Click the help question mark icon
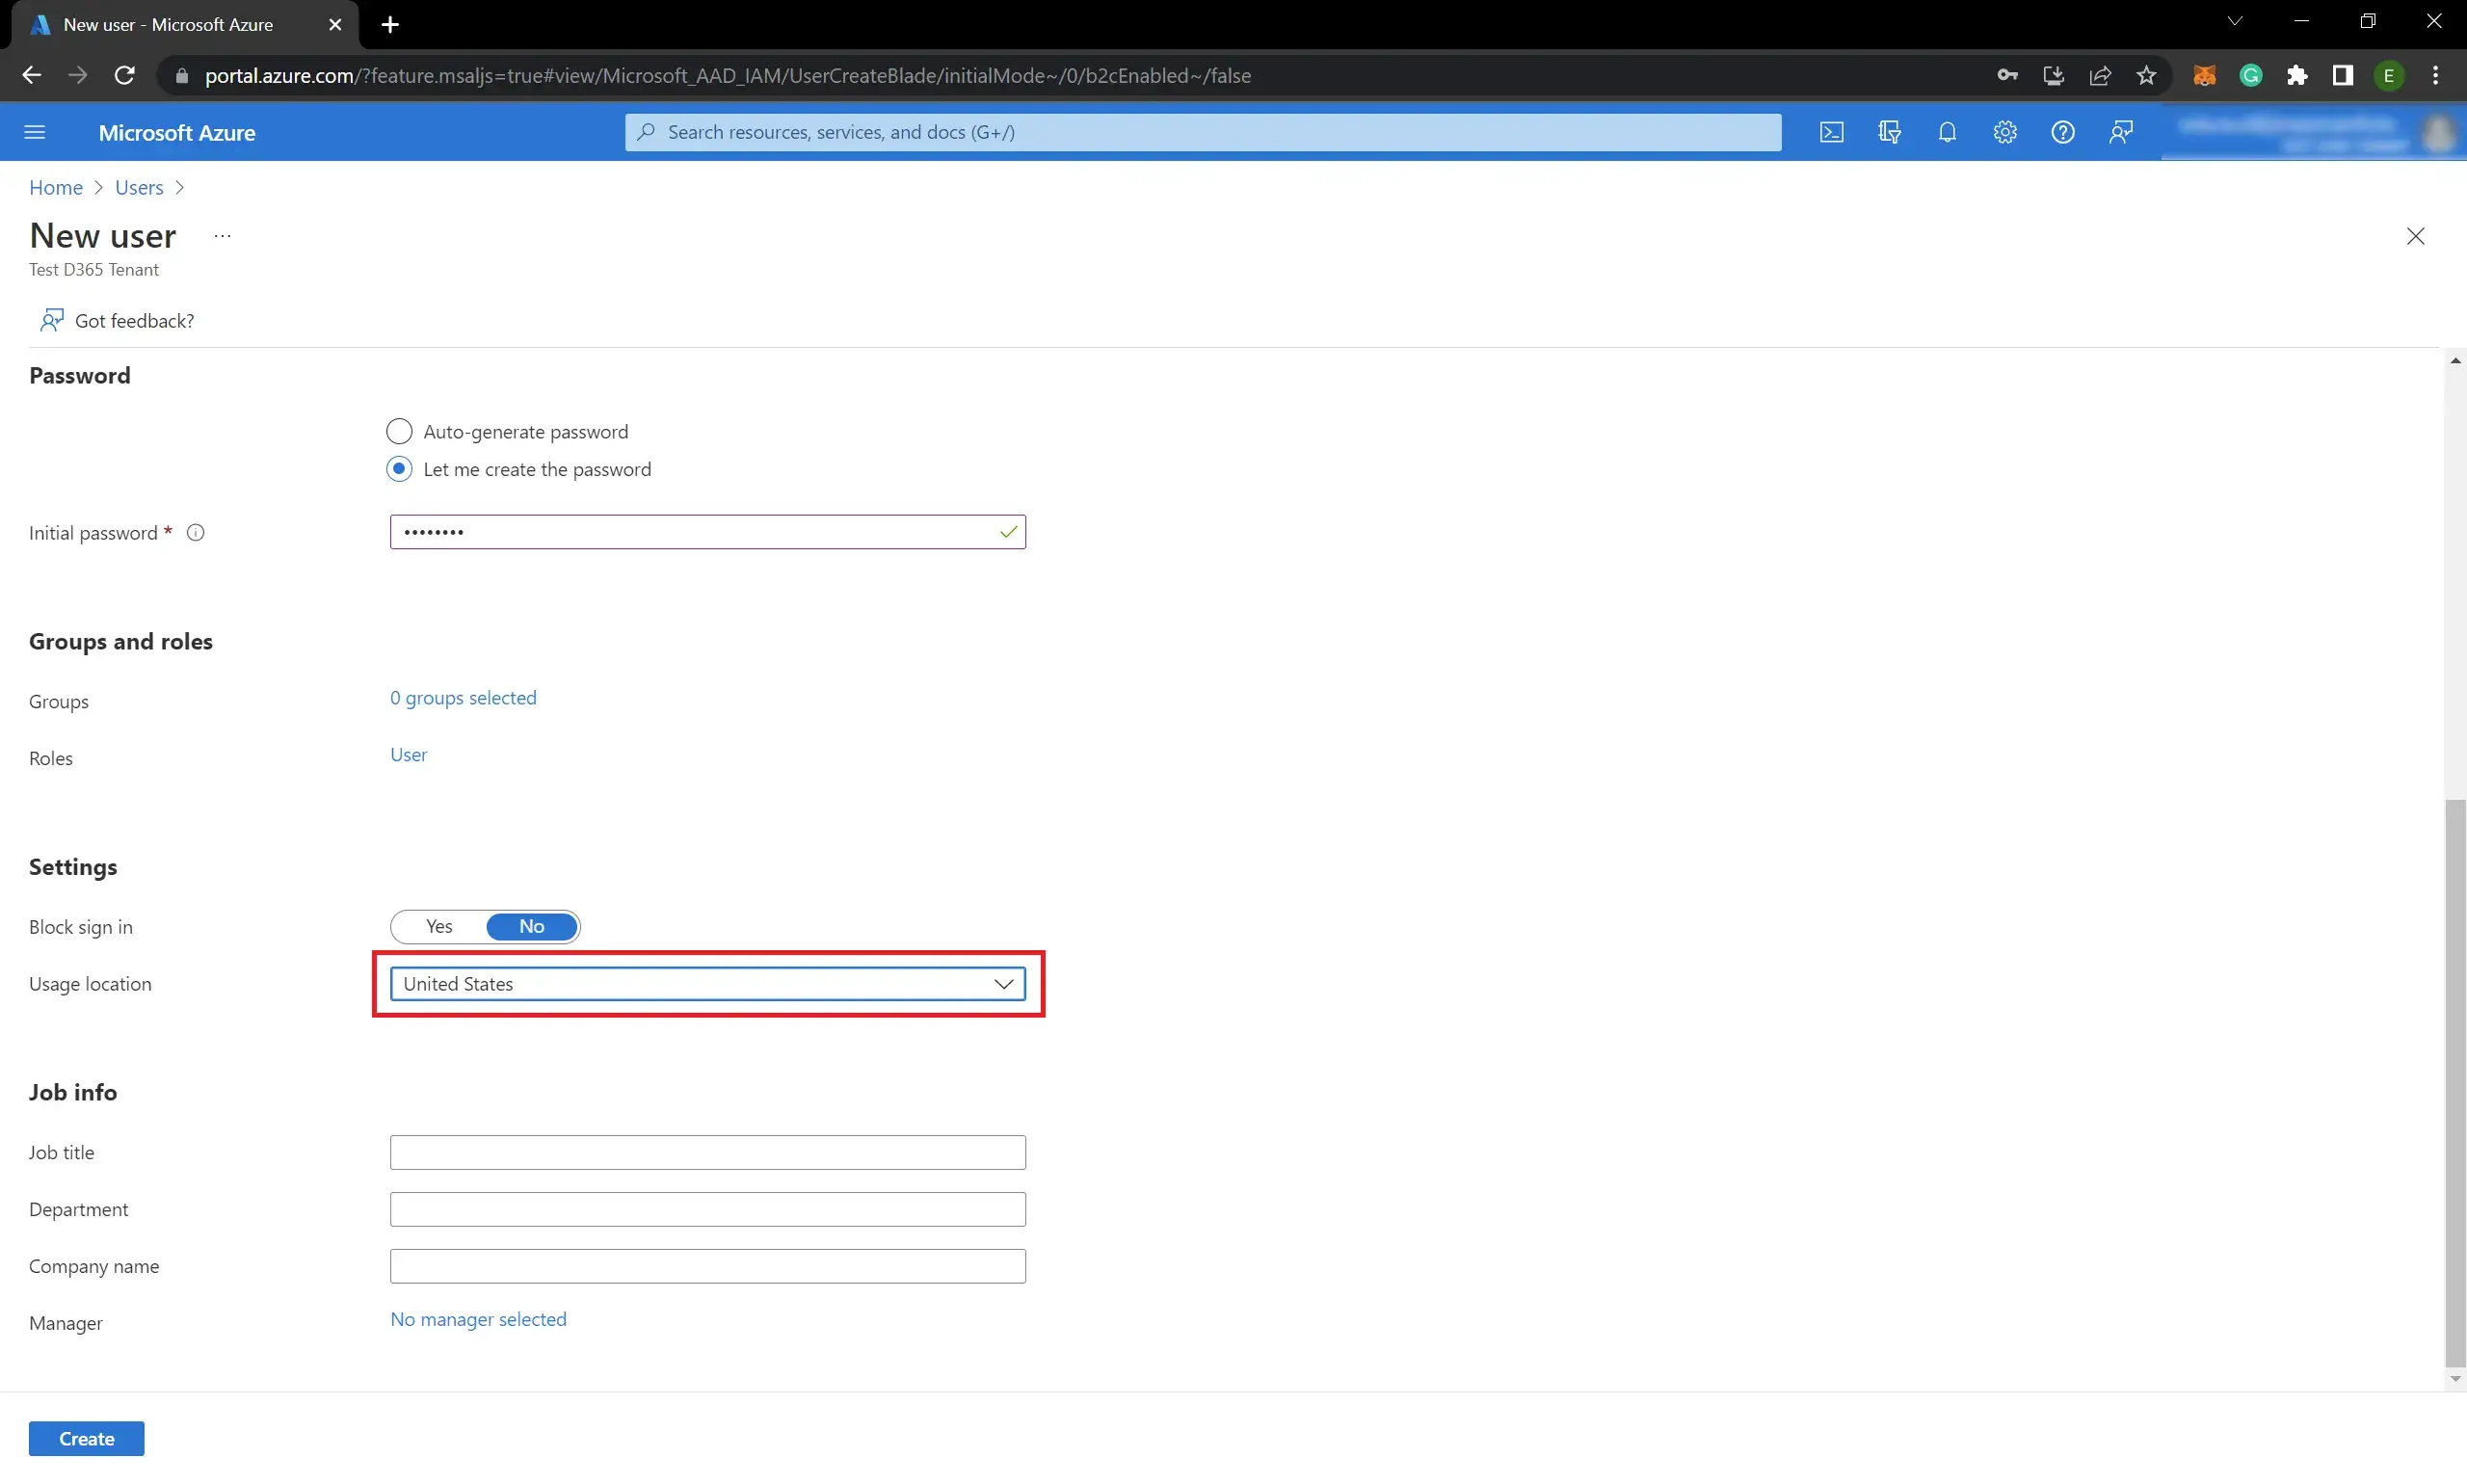This screenshot has height=1484, width=2467. click(2063, 132)
